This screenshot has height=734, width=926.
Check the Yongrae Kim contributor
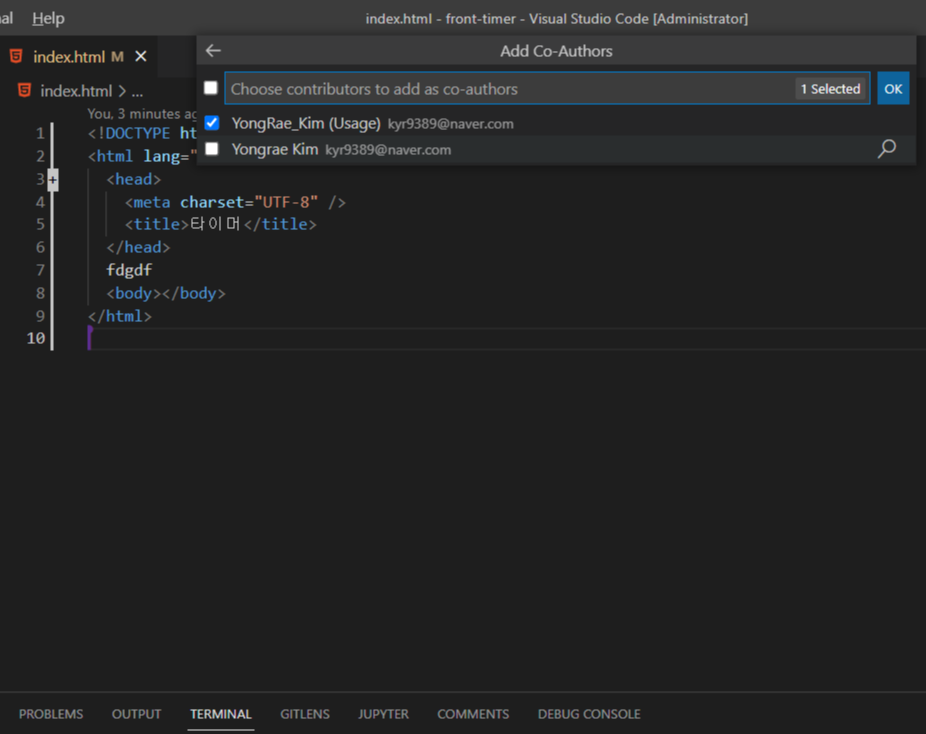pos(211,149)
